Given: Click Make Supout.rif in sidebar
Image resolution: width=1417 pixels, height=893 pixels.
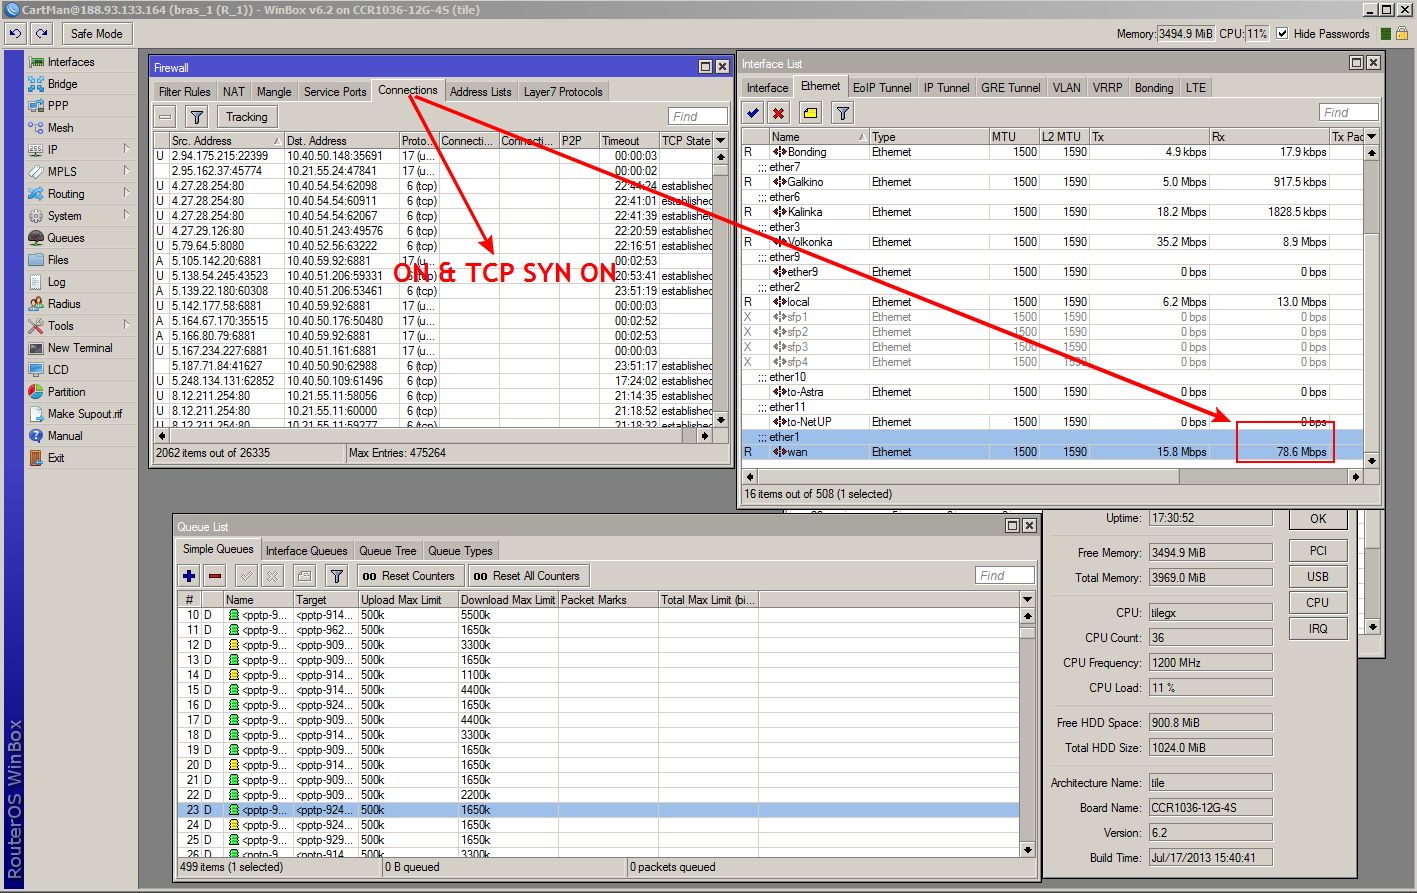Looking at the screenshot, I should click(x=85, y=414).
